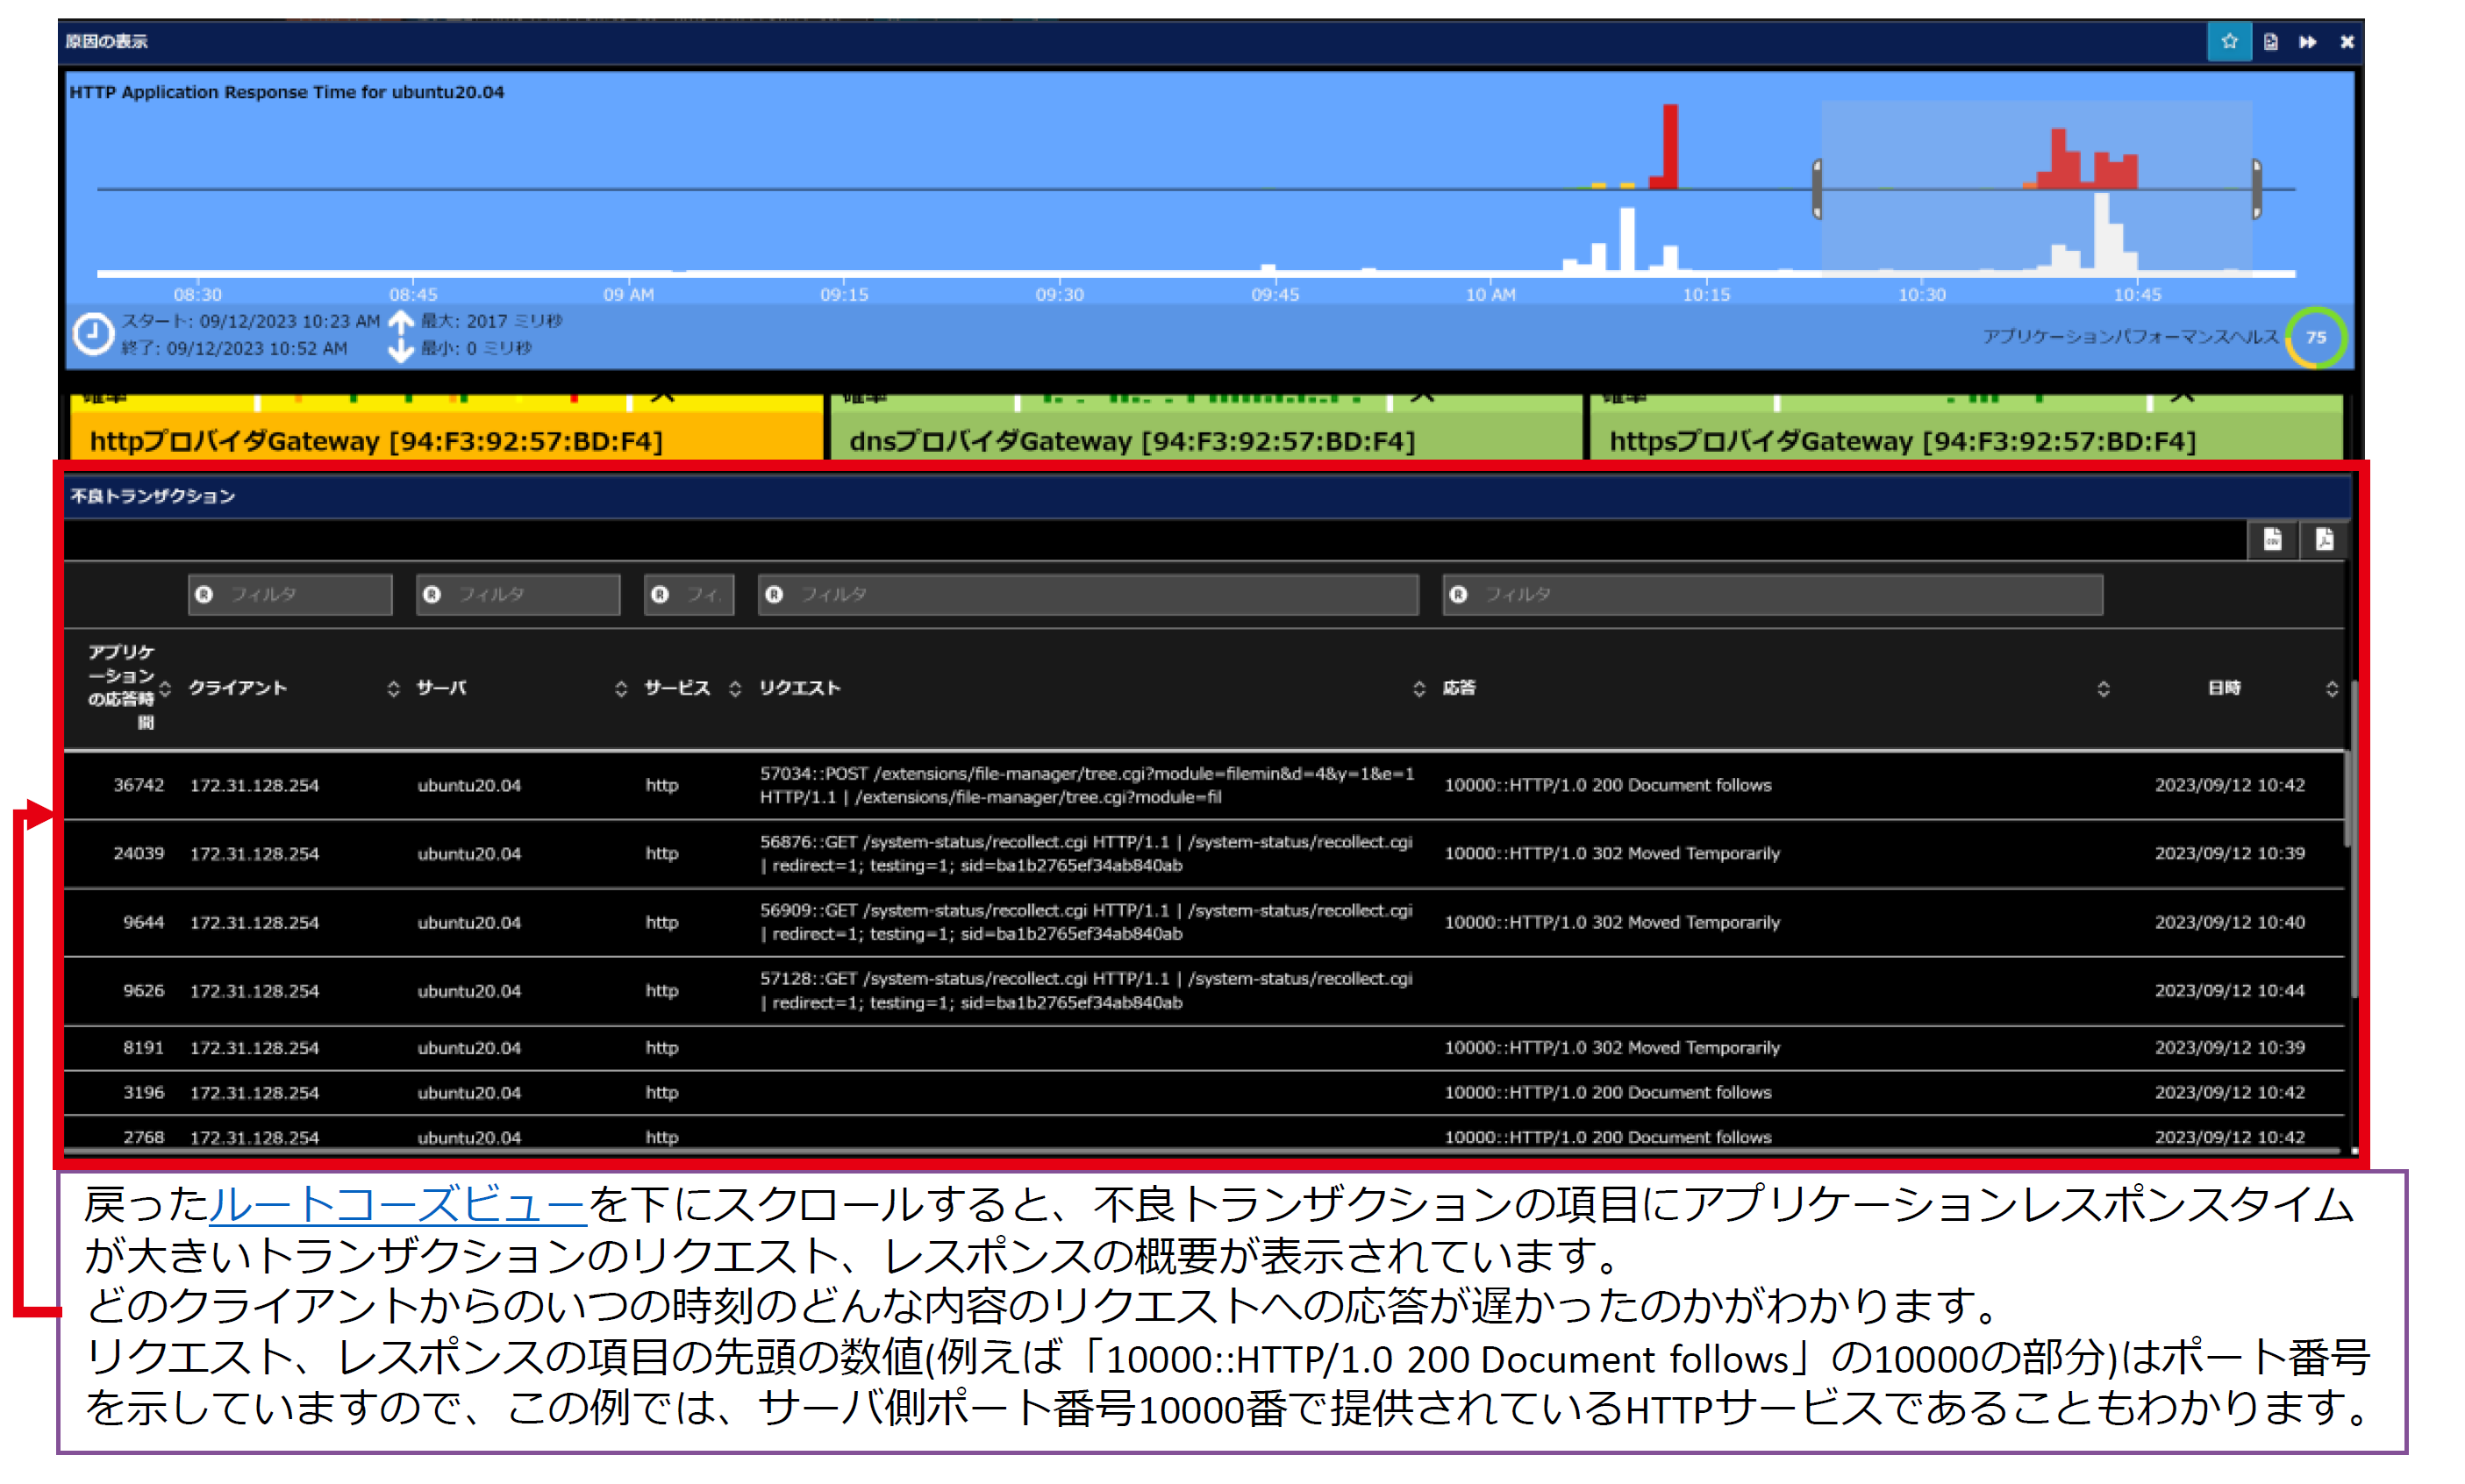Click the fast-forward arrows icon in title bar
2465x1484 pixels.
[x=2308, y=42]
